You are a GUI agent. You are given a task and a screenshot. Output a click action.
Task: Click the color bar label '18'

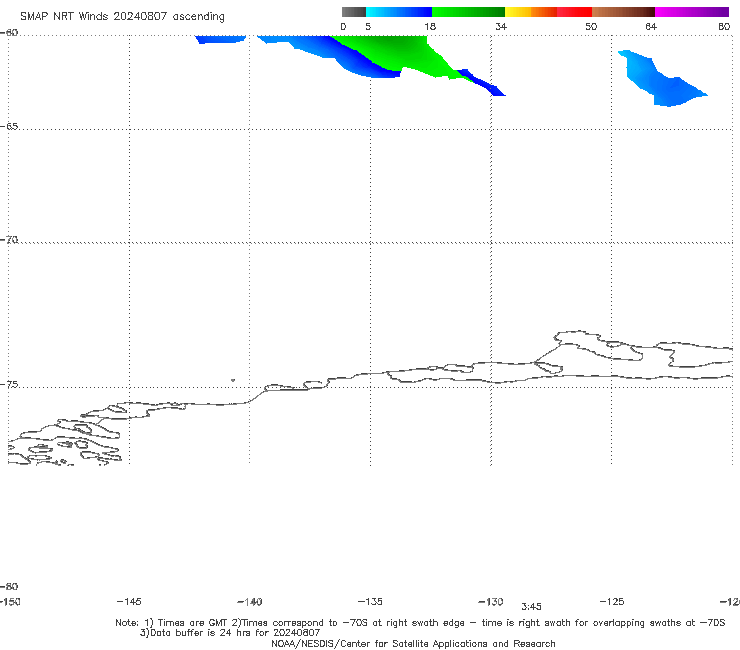coord(430,26)
